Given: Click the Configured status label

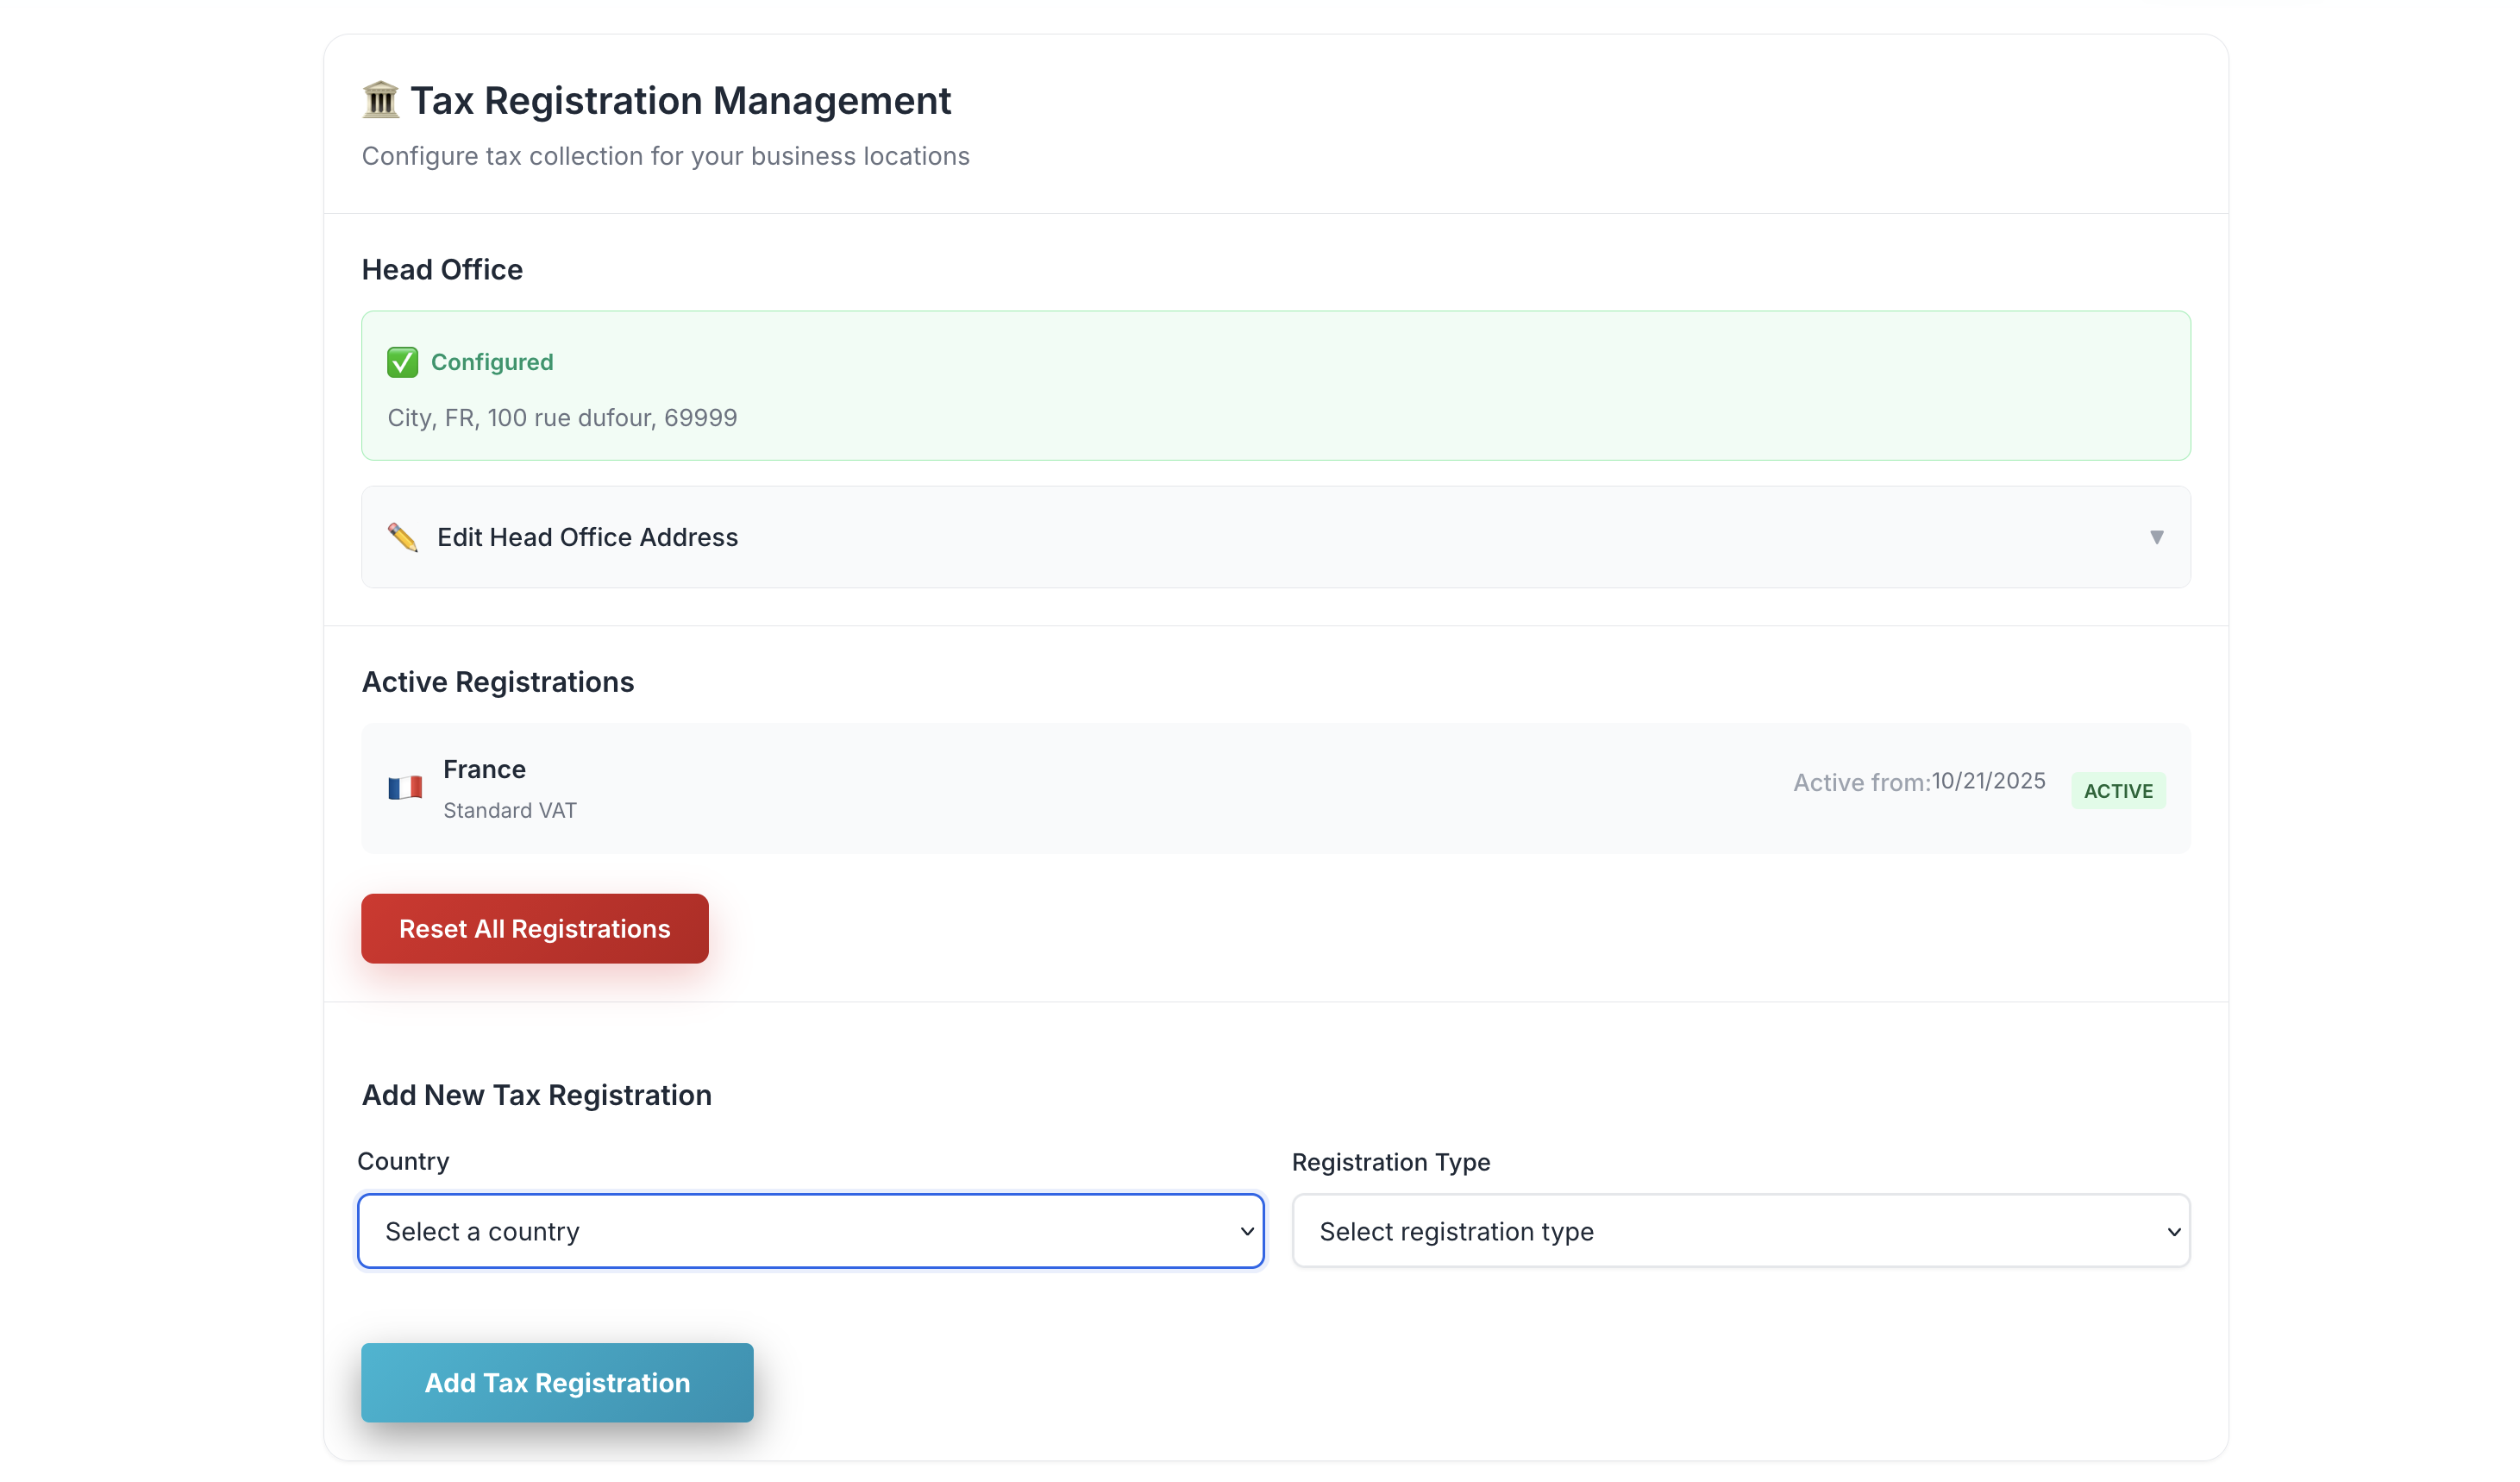Looking at the screenshot, I should click(x=492, y=362).
